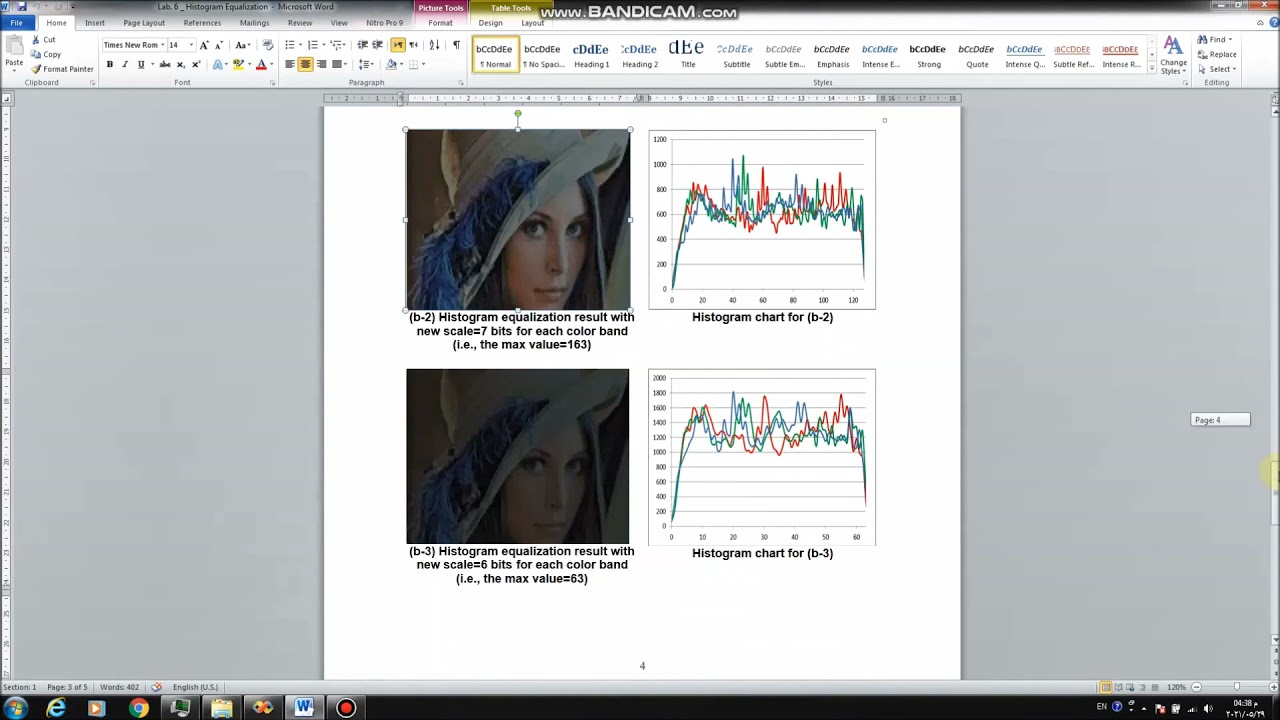Paste clipboard contents
Viewport: 1280px width, 720px height.
14,52
